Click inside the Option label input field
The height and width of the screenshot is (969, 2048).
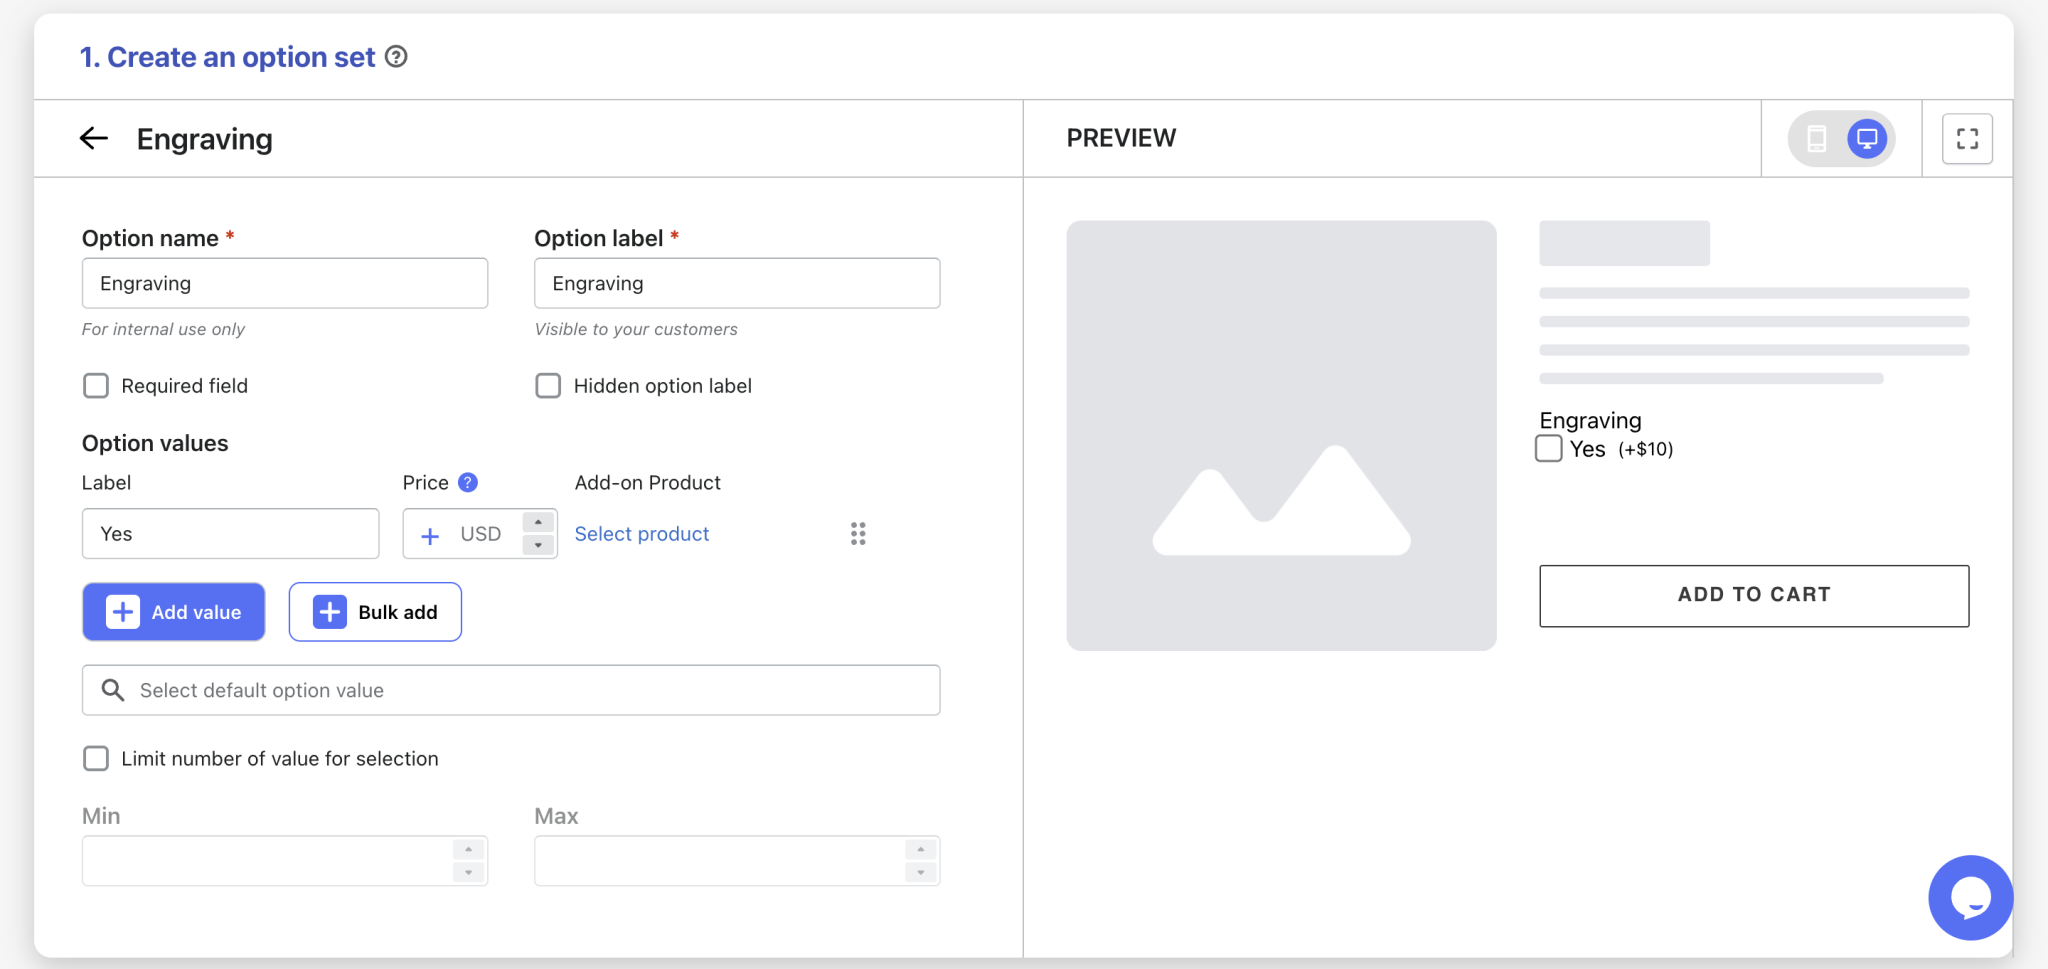736,283
